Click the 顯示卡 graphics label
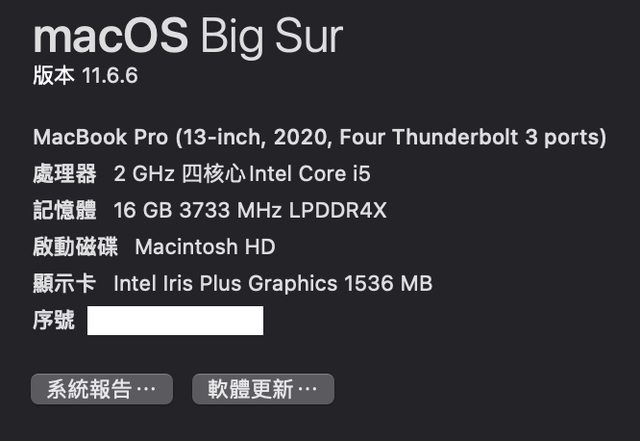 pos(65,283)
